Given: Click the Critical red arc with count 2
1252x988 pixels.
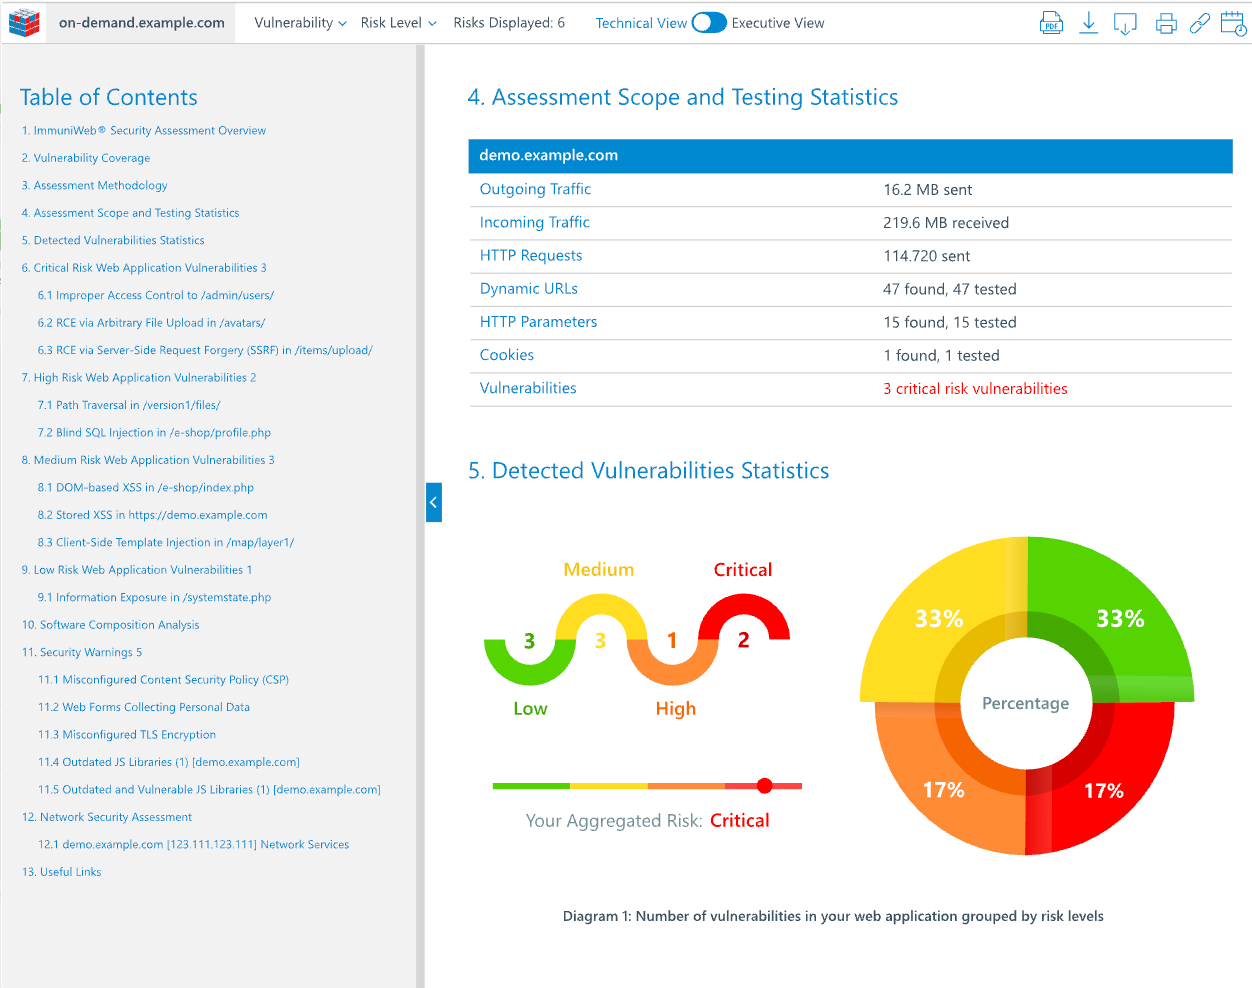Looking at the screenshot, I should tap(744, 617).
